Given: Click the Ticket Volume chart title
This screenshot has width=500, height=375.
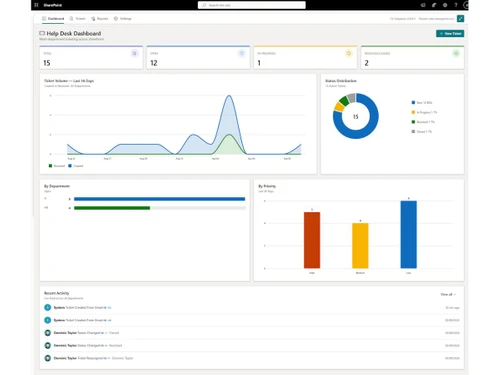Looking at the screenshot, I should tap(69, 81).
